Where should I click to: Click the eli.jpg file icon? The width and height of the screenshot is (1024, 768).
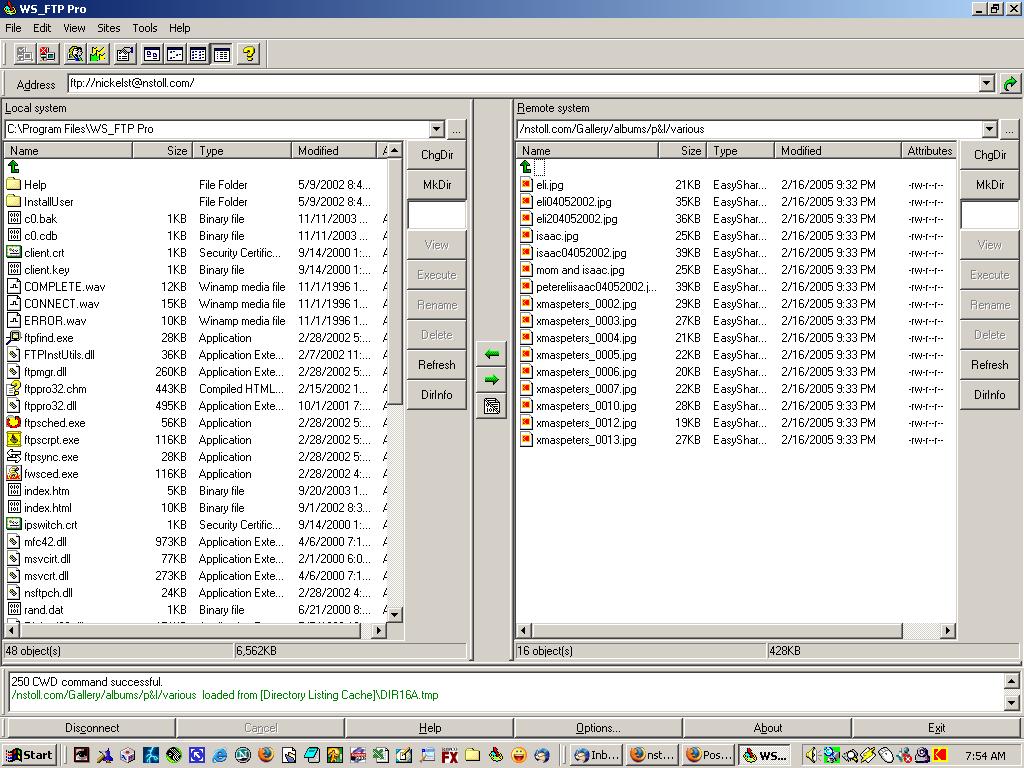coord(526,185)
